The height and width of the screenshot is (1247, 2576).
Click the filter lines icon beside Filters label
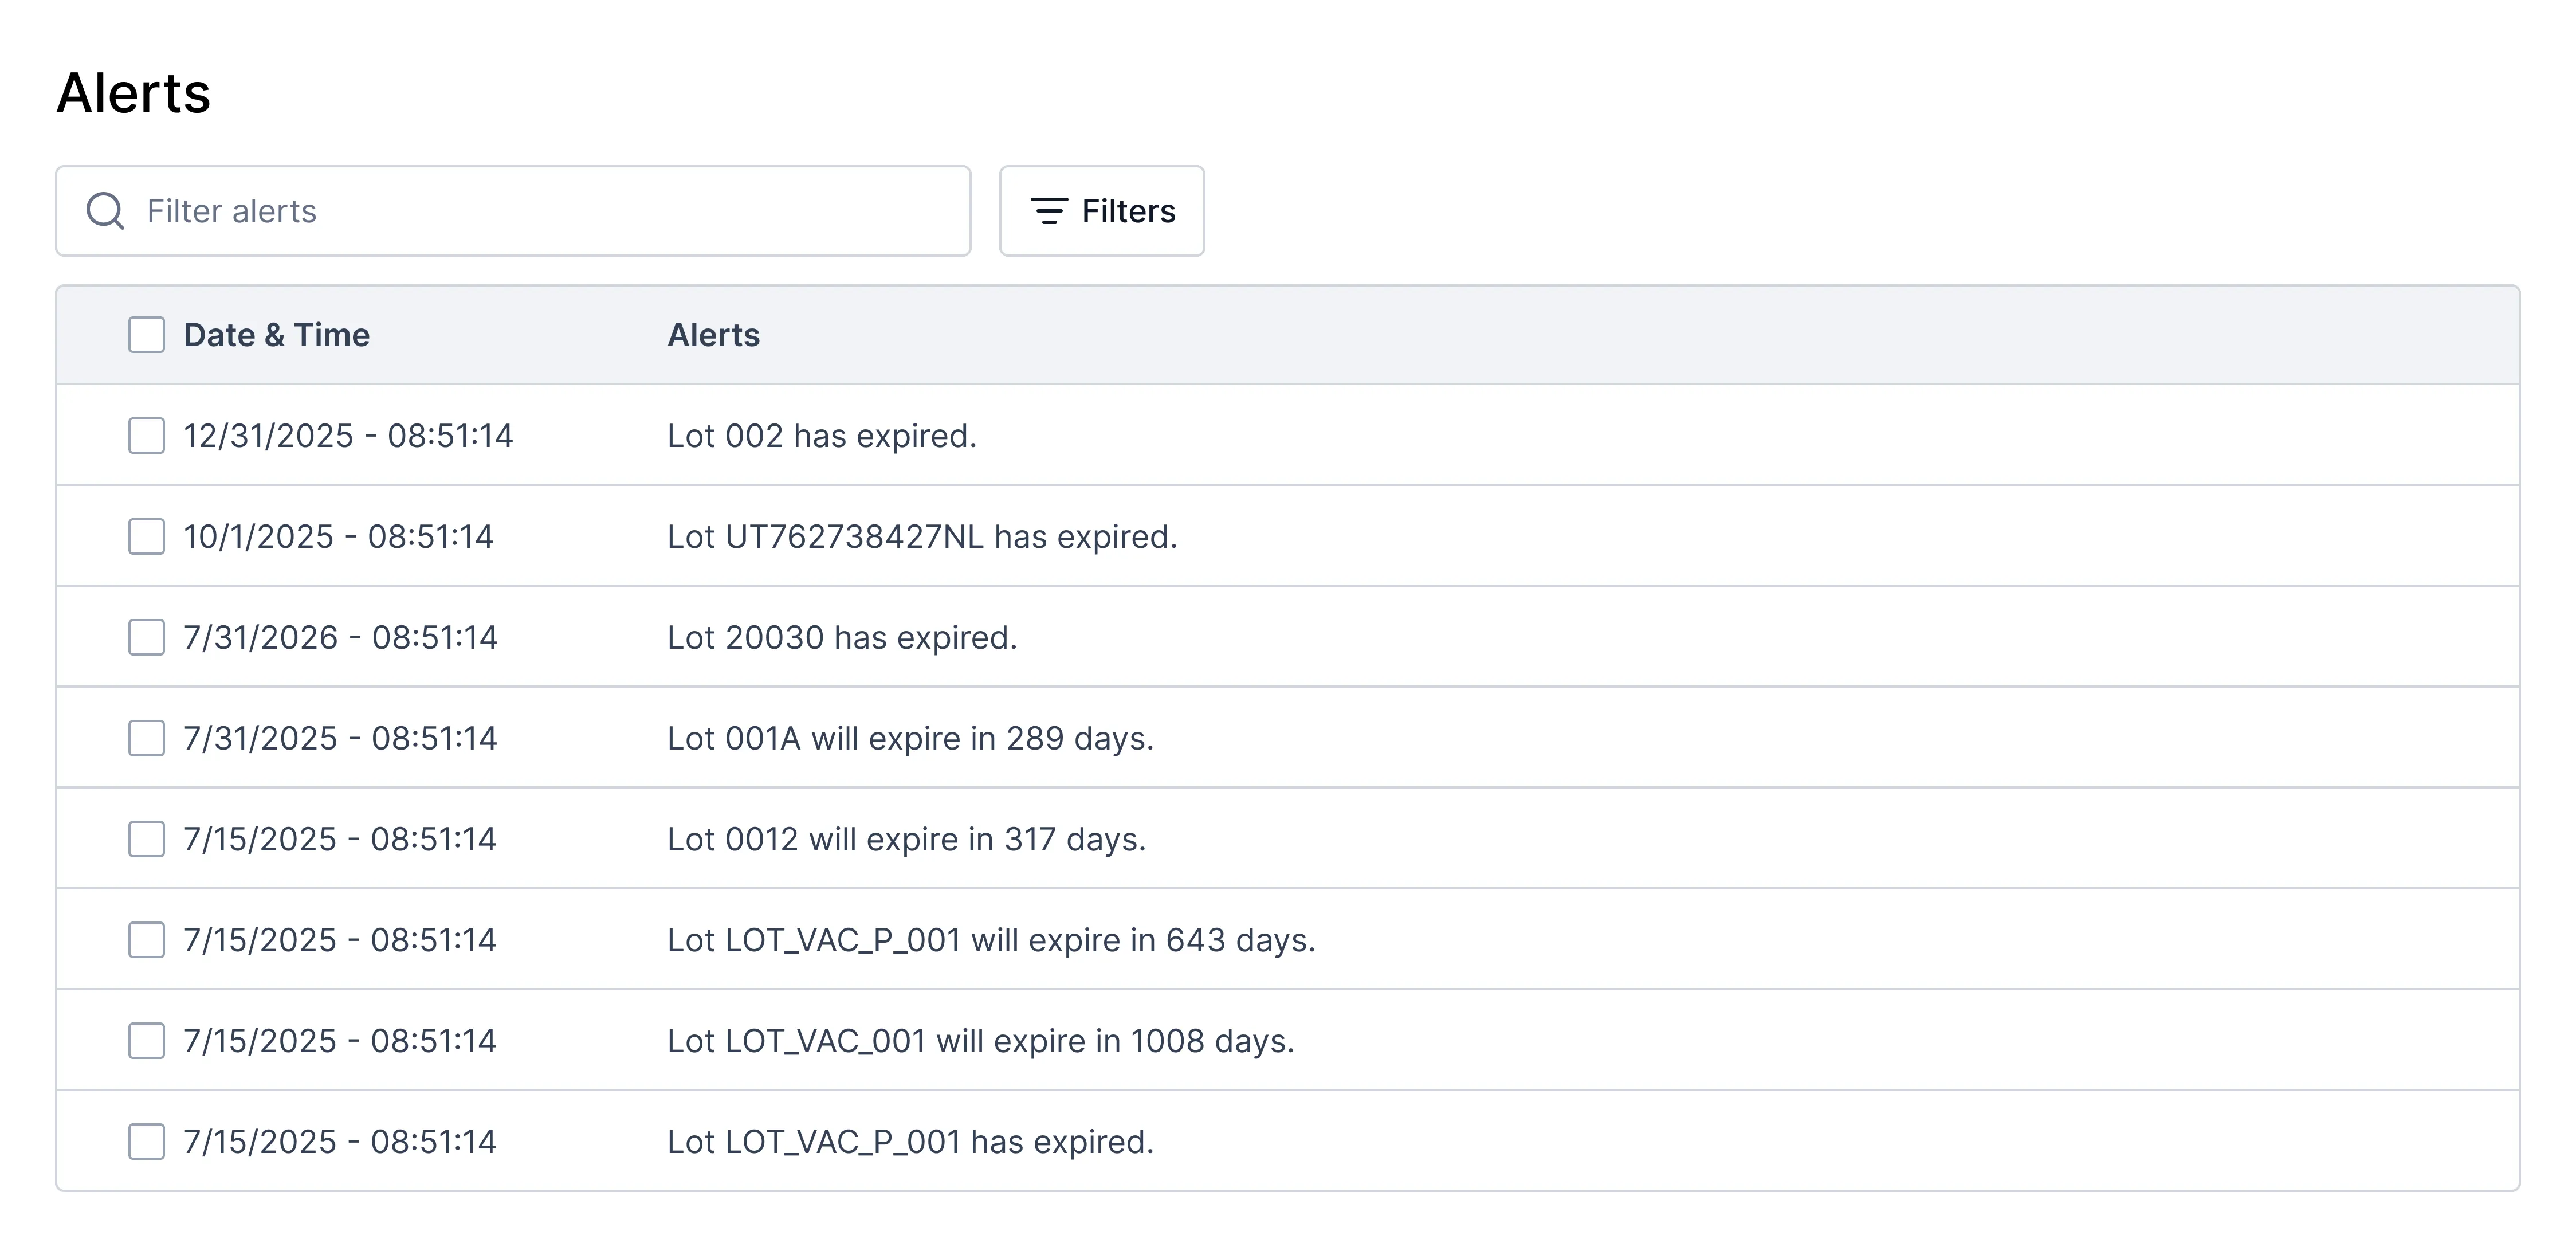coord(1048,211)
